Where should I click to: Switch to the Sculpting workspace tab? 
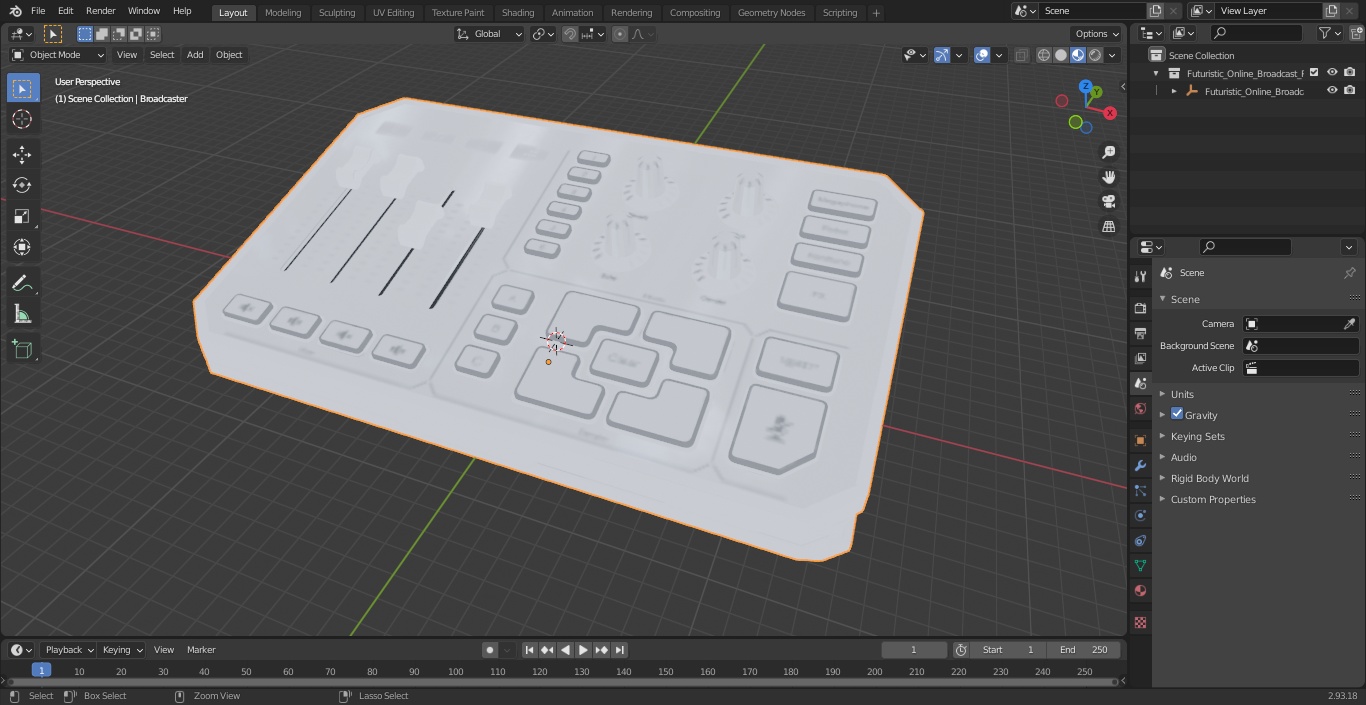(337, 12)
